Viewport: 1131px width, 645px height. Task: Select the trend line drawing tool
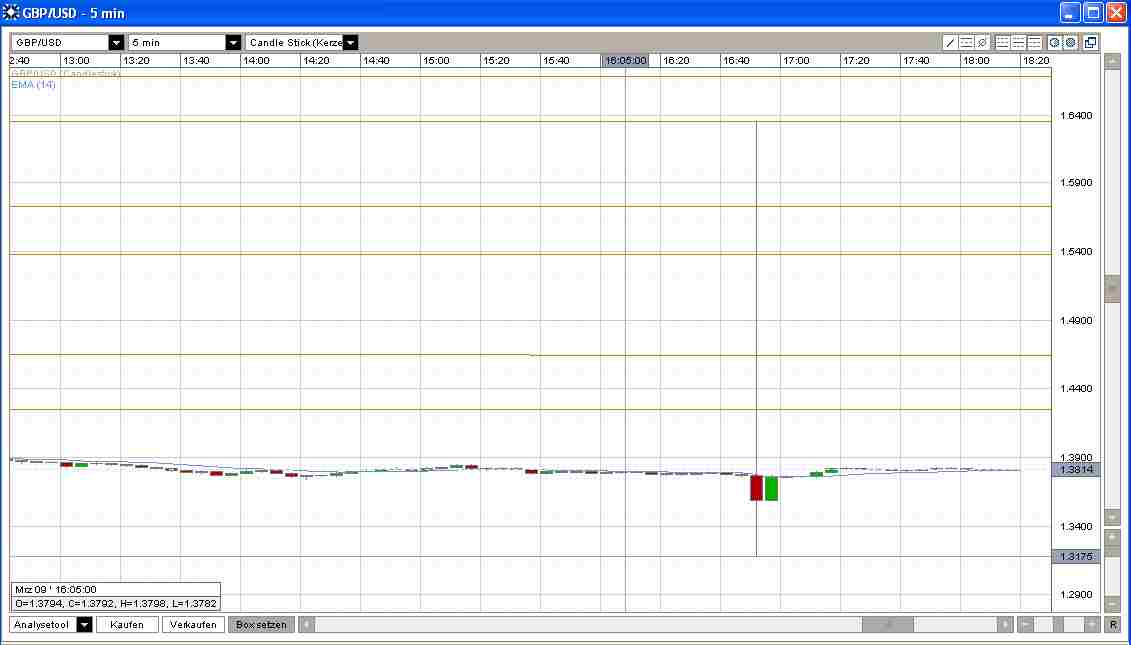pos(950,43)
